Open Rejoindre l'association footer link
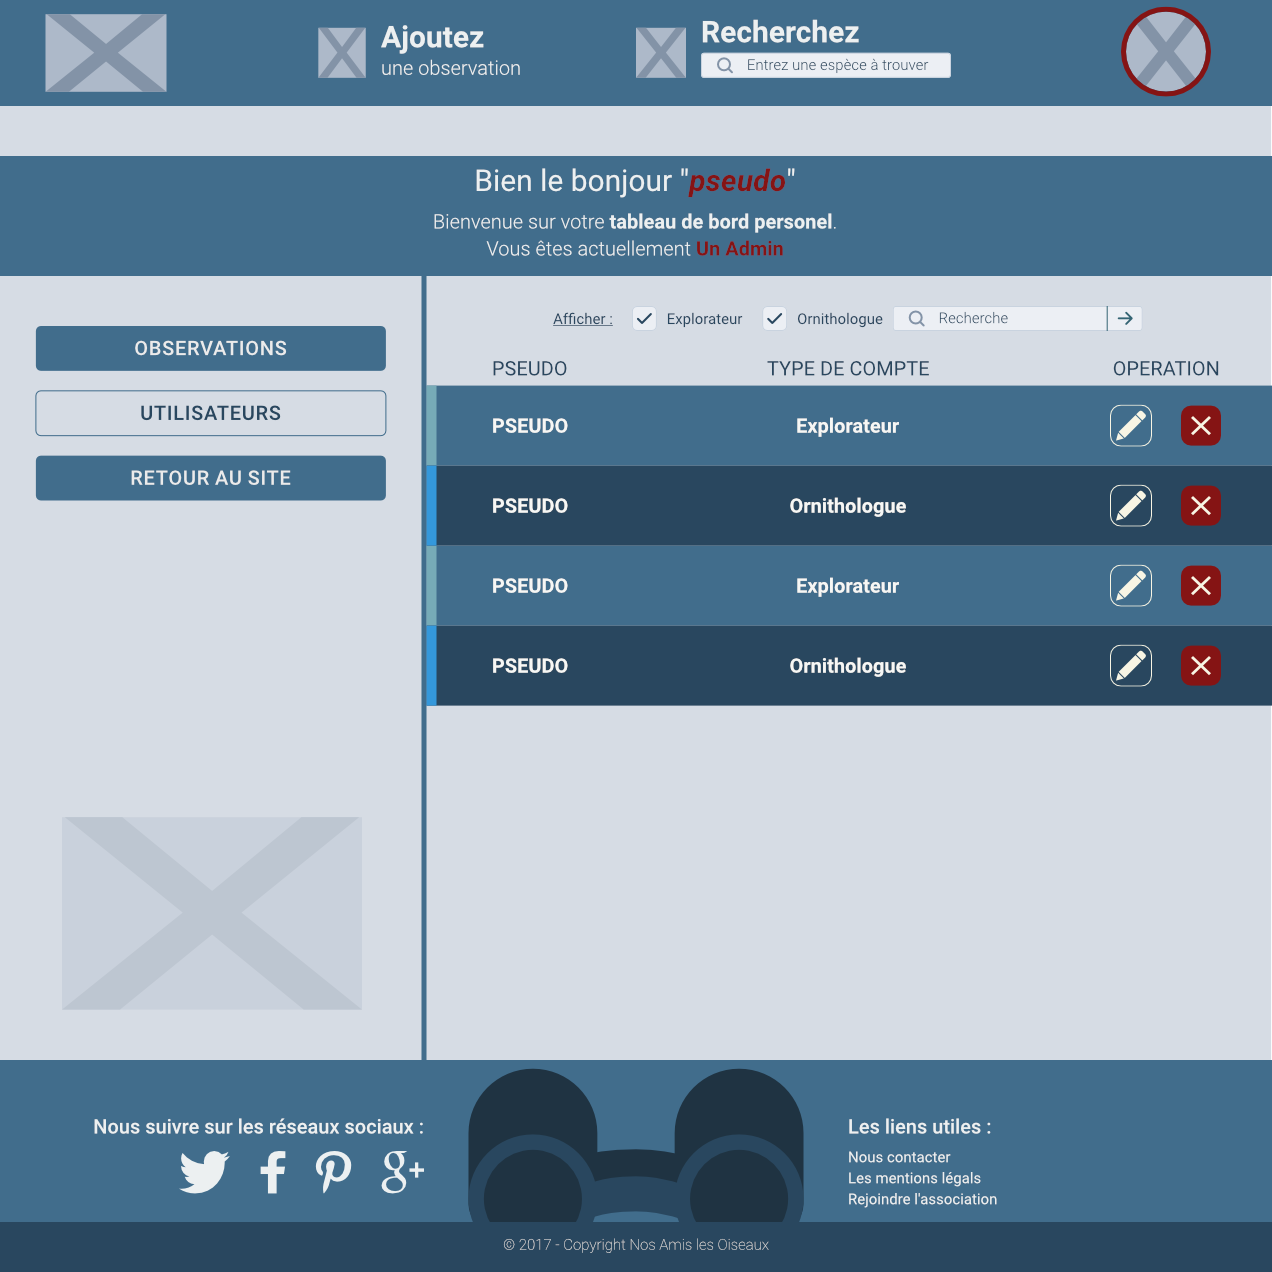Viewport: 1272px width, 1272px height. click(922, 1199)
